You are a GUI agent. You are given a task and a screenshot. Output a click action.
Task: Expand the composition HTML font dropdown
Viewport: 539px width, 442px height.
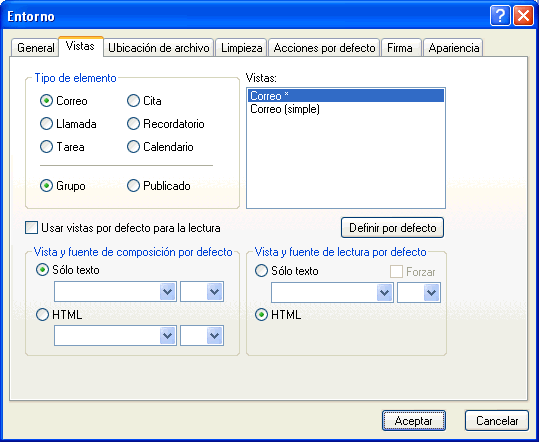116,335
